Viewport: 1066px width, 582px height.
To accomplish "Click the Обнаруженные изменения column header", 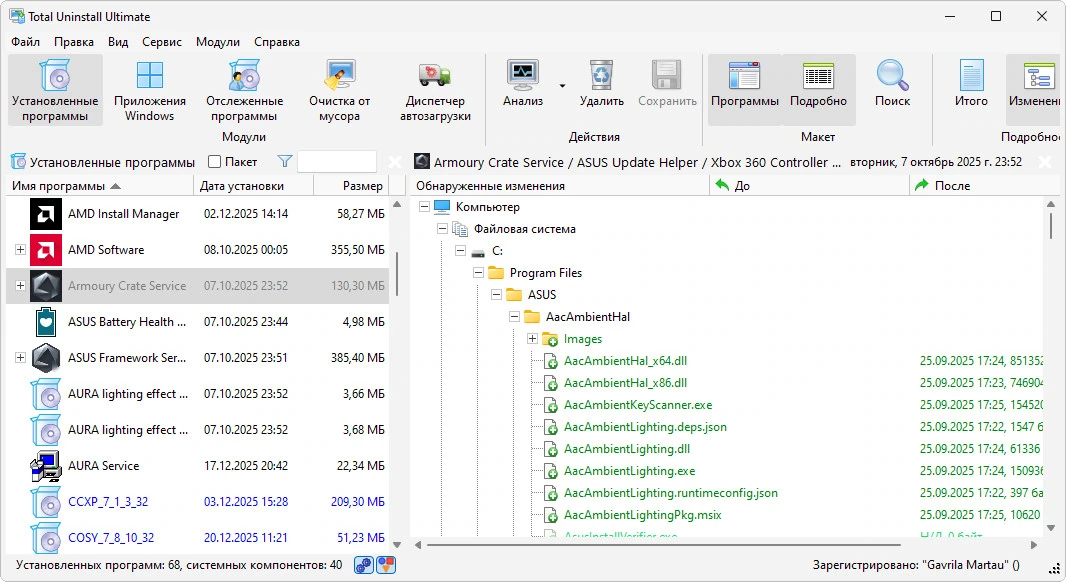I will [x=560, y=186].
